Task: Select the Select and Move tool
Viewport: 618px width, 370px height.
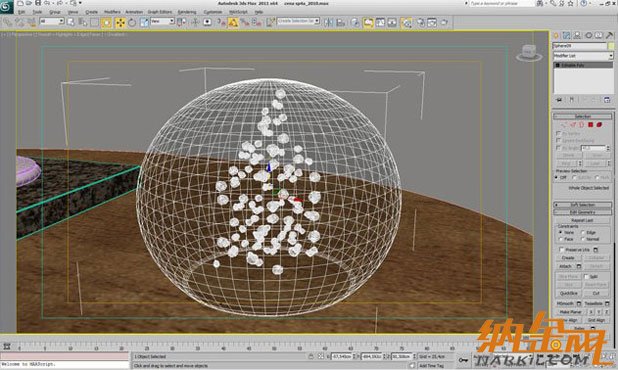Action: (x=120, y=22)
